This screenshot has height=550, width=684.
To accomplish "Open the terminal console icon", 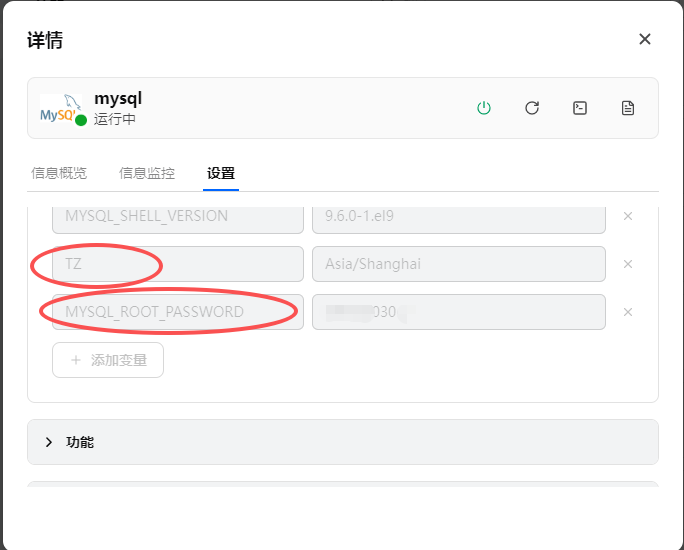I will click(580, 108).
